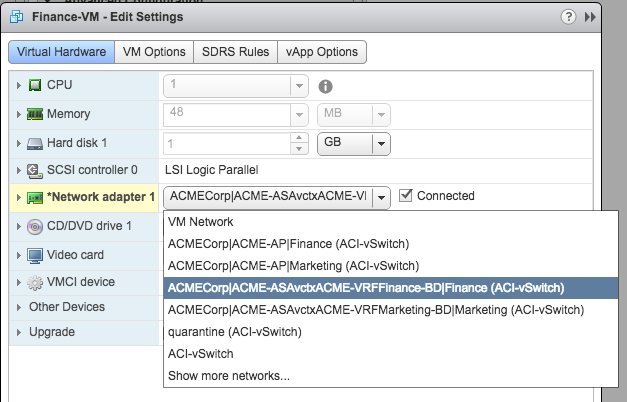Viewport: 627px width, 402px height.
Task: Switch to the VM Options tab
Action: [154, 52]
